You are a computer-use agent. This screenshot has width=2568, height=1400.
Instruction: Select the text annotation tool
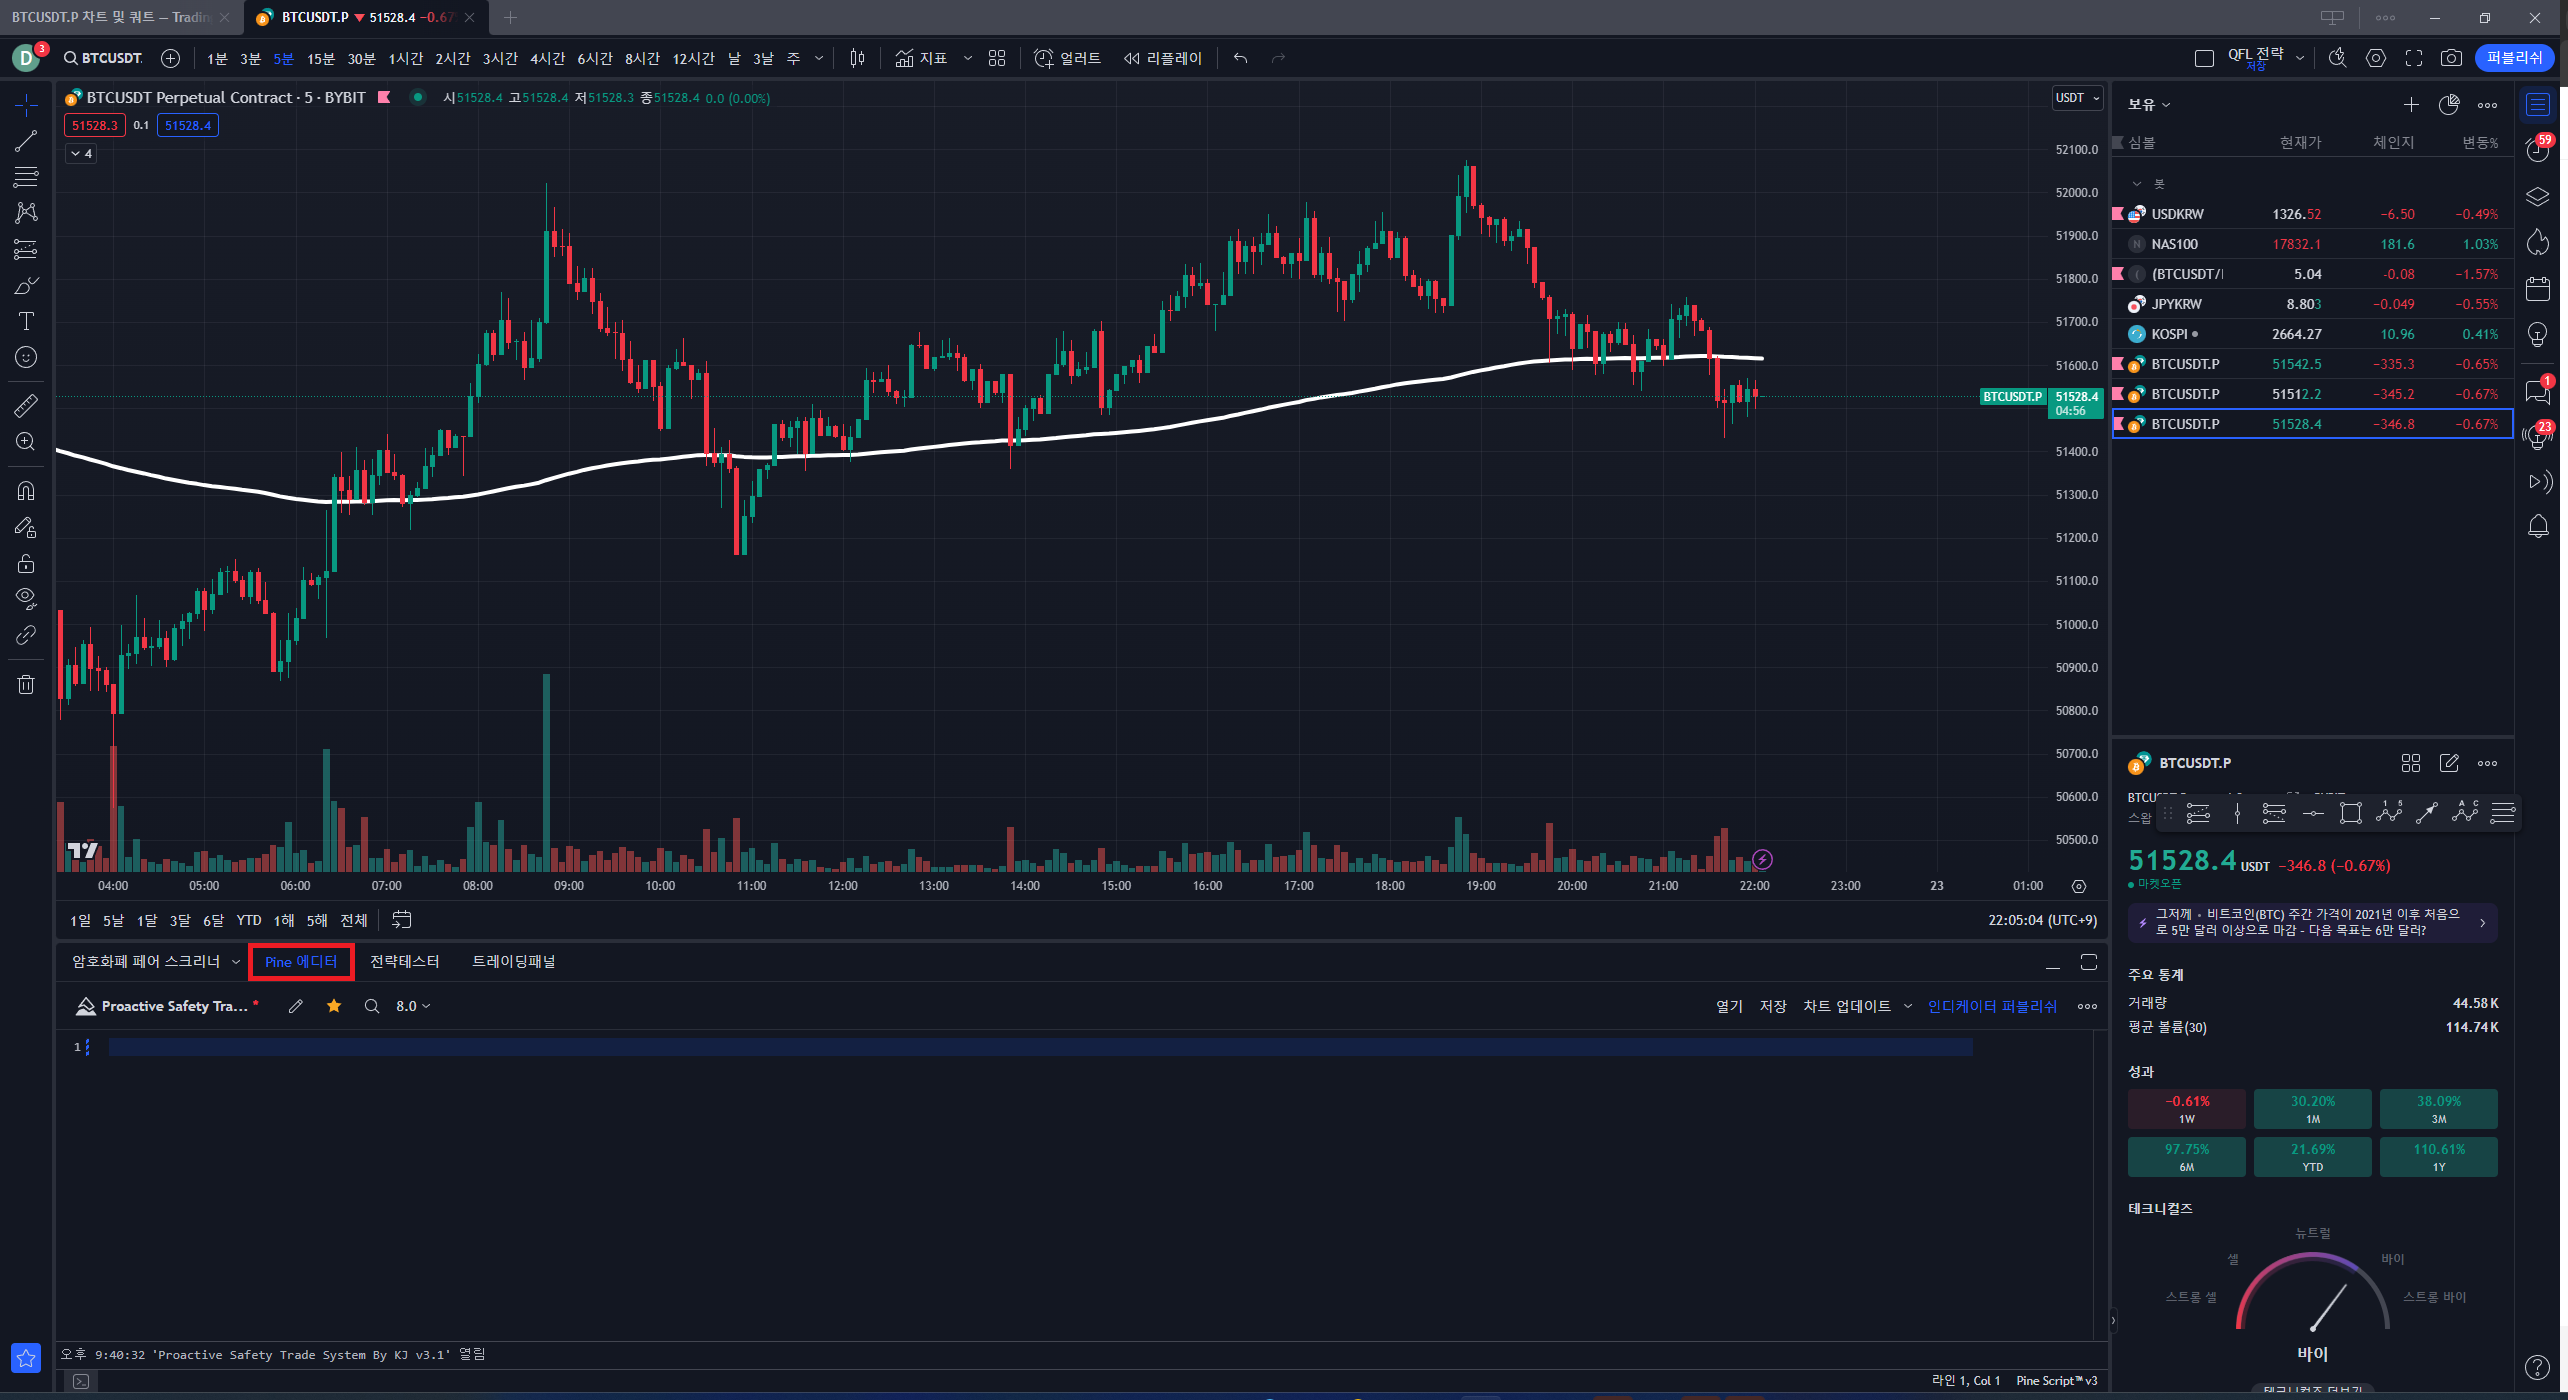tap(26, 321)
